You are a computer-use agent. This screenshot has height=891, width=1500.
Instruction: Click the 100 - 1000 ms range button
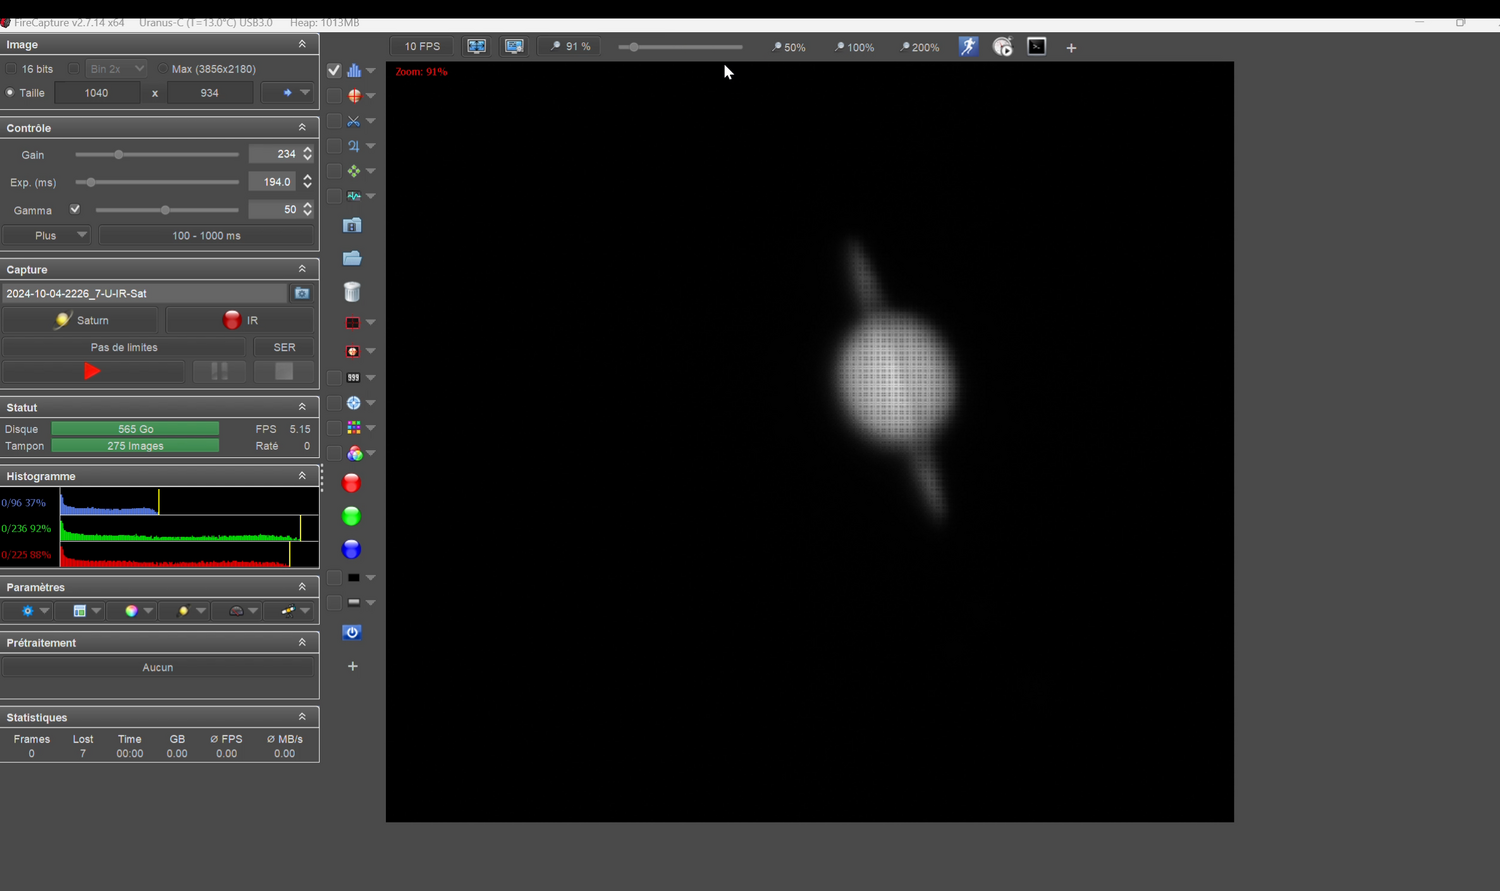point(206,236)
